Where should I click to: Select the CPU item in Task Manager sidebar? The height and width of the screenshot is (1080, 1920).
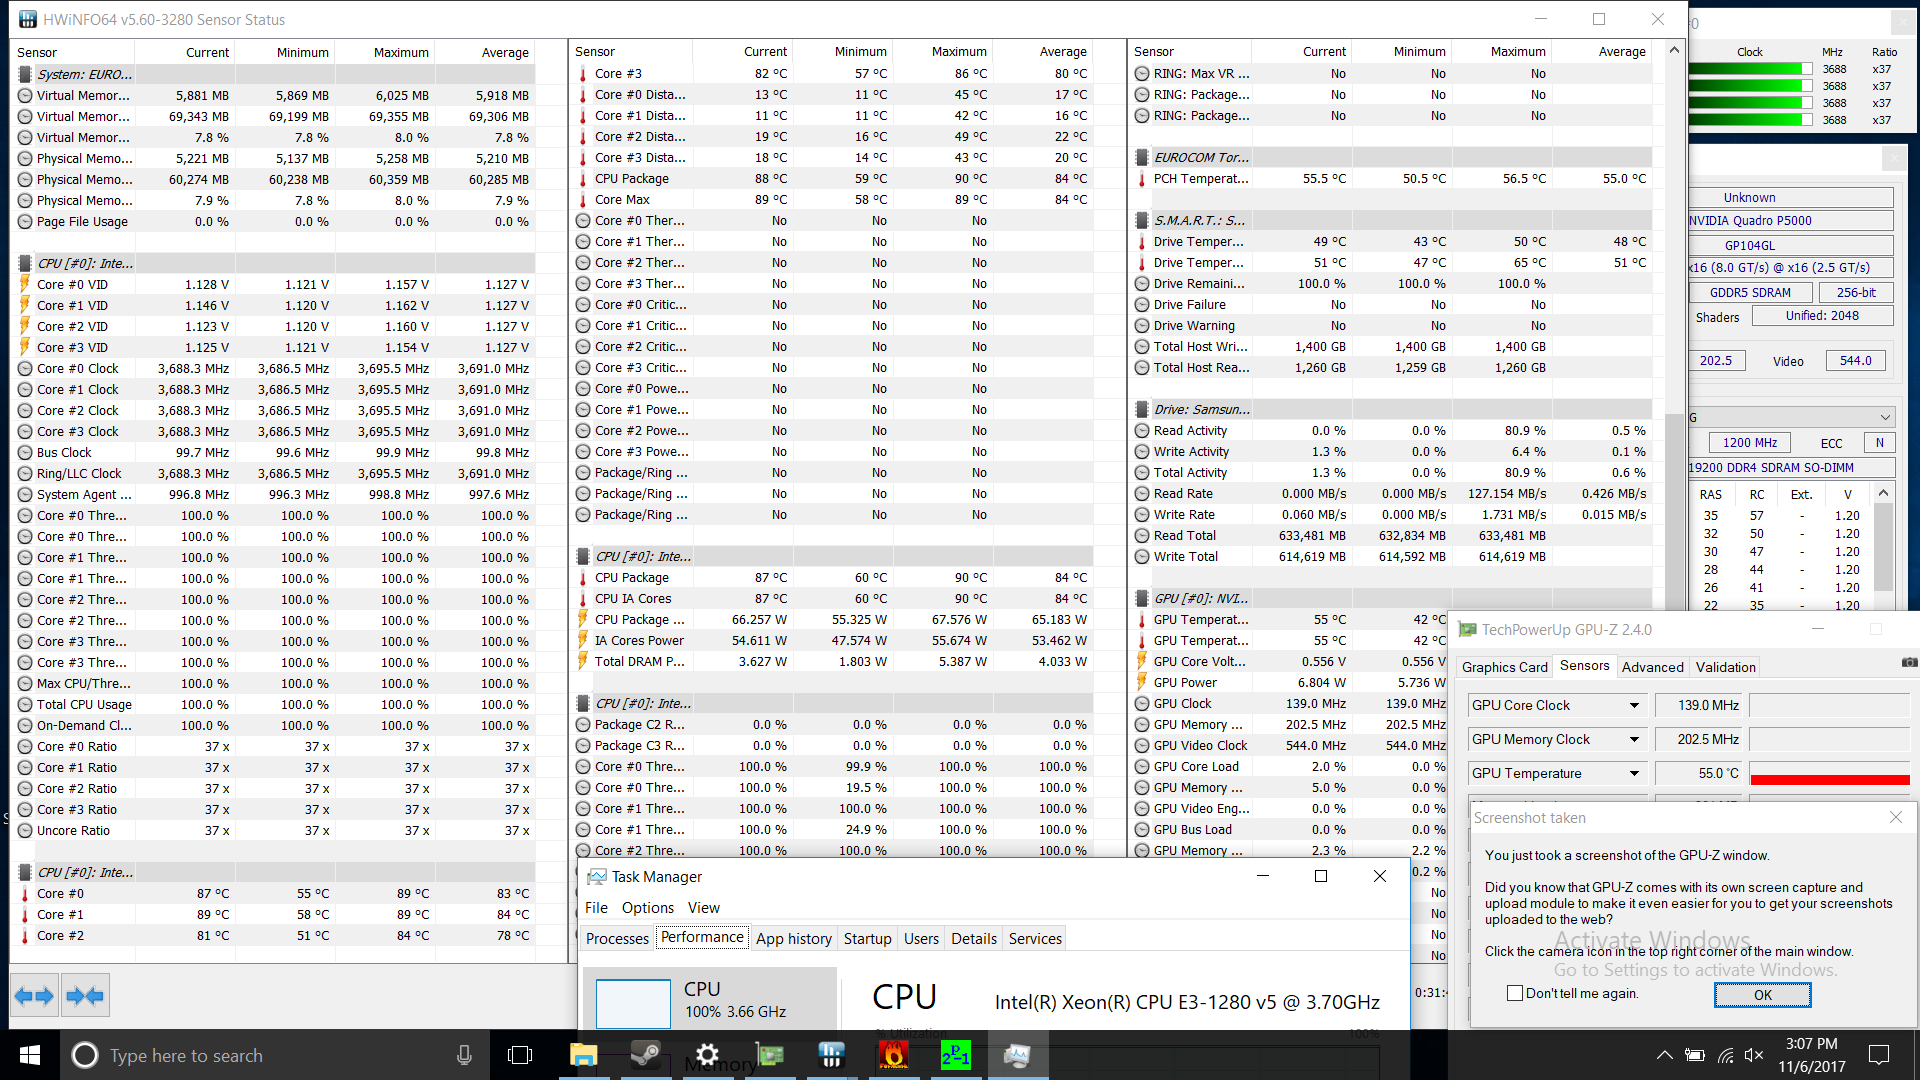[709, 999]
